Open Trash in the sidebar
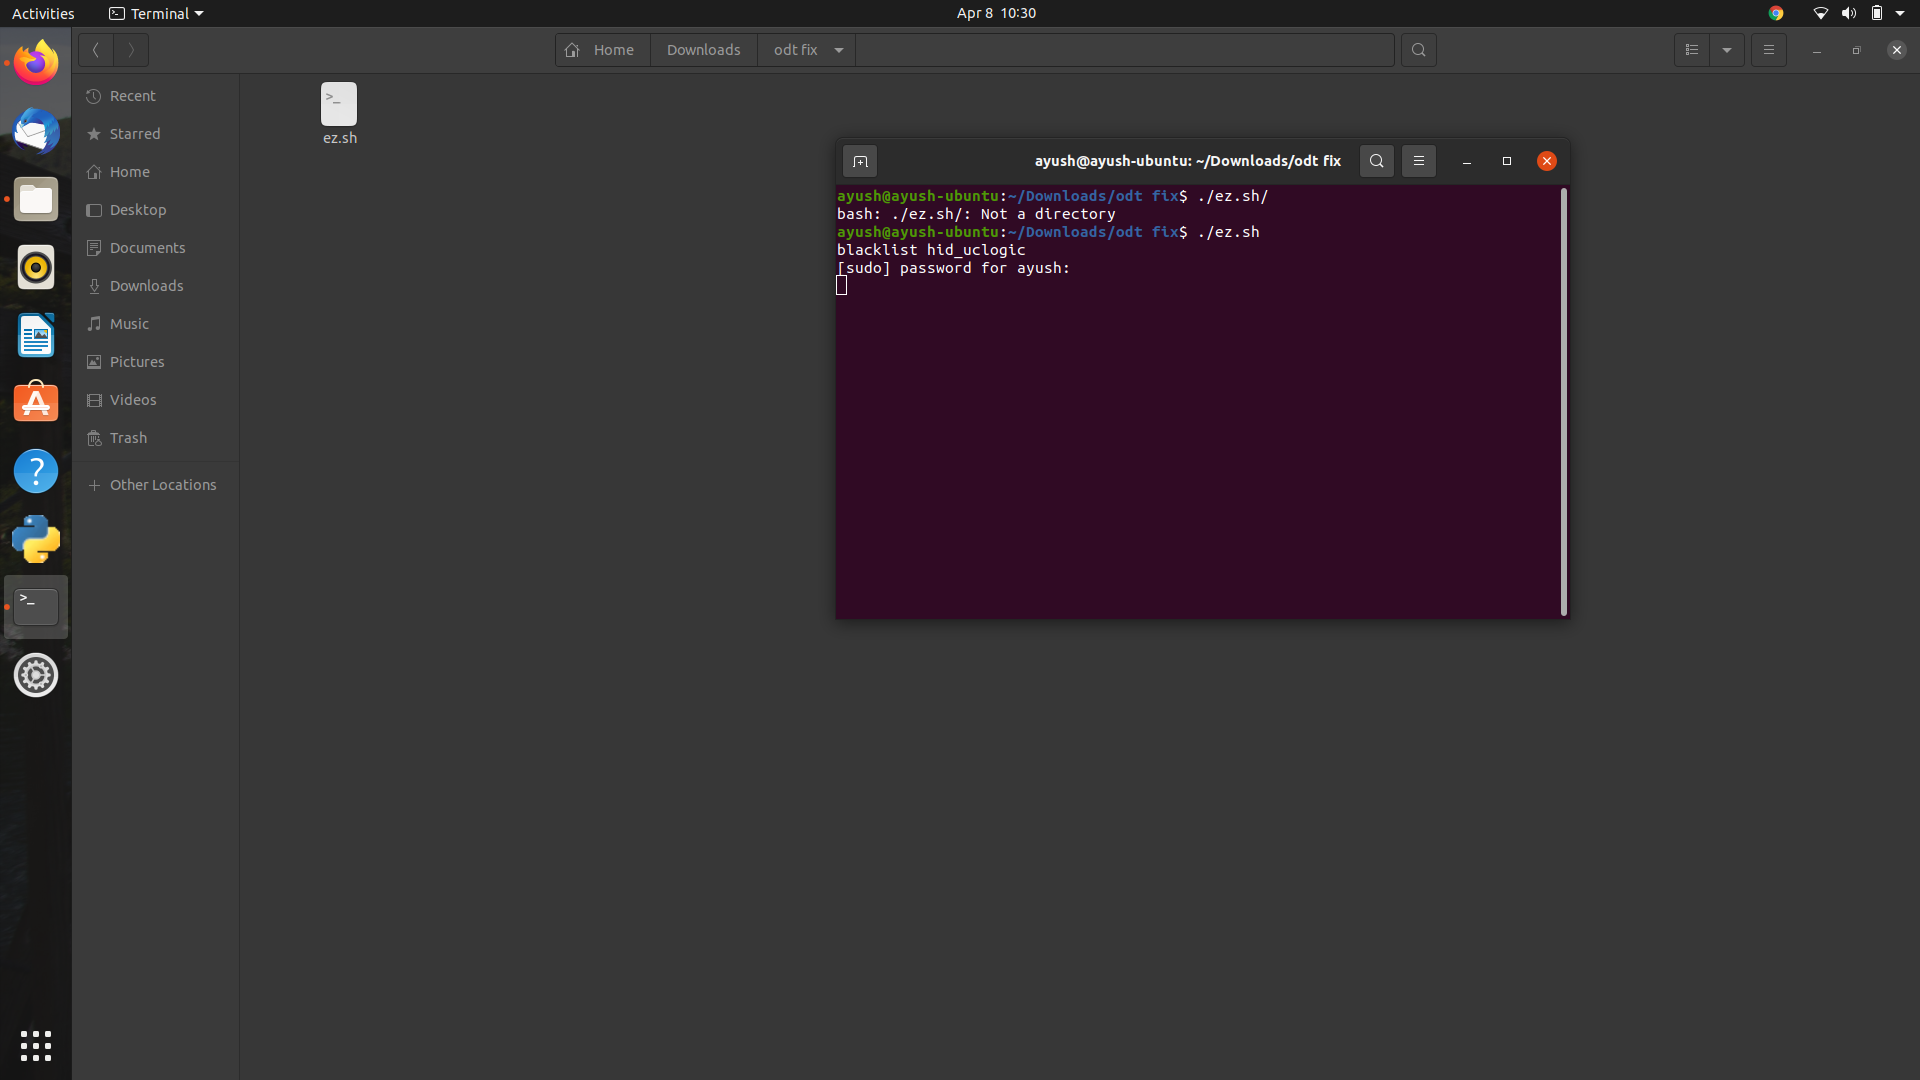1920x1080 pixels. coord(128,438)
